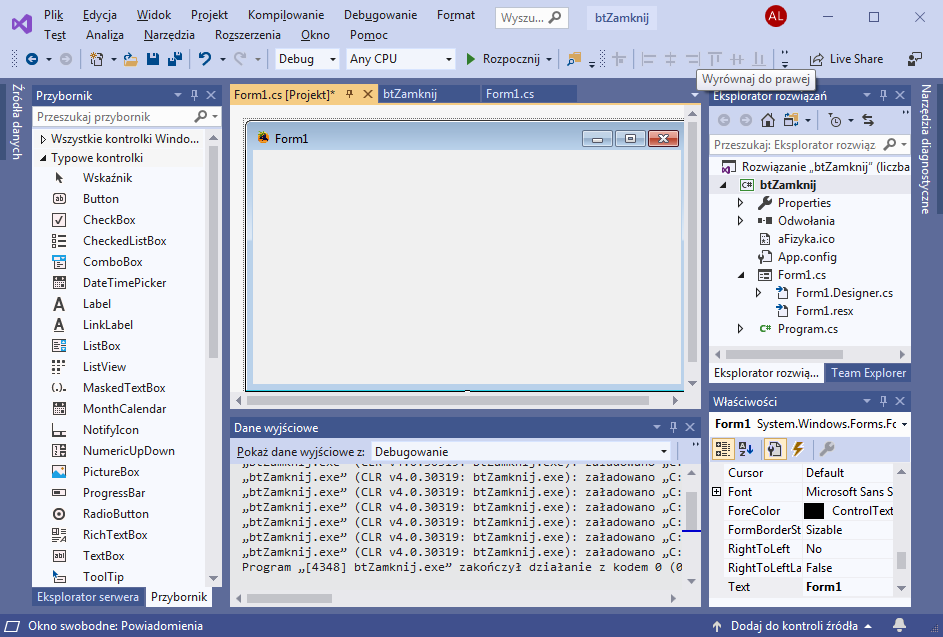Start debugging with the green Rozpocznij button

pyautogui.click(x=504, y=59)
